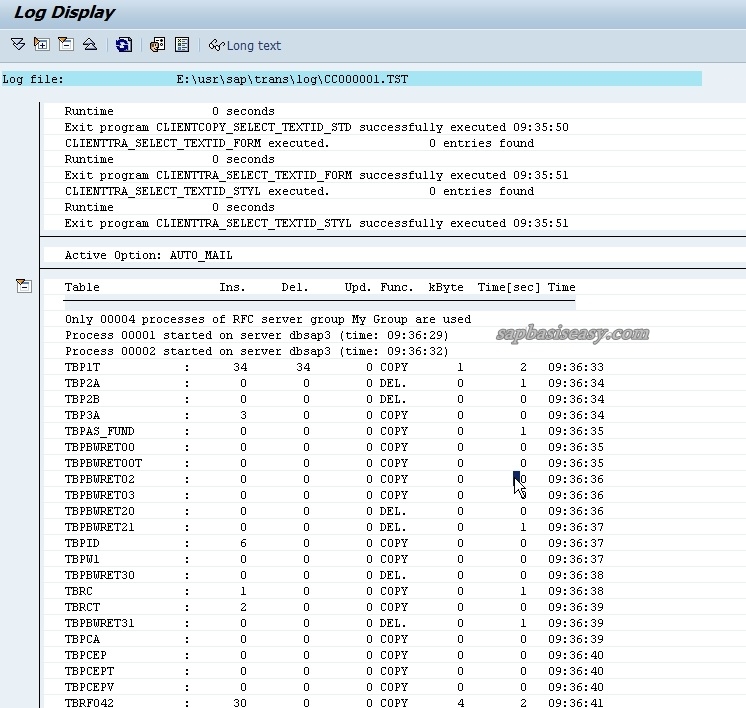746x708 pixels.
Task: Select table name TBPCEPT
Action: (89, 671)
